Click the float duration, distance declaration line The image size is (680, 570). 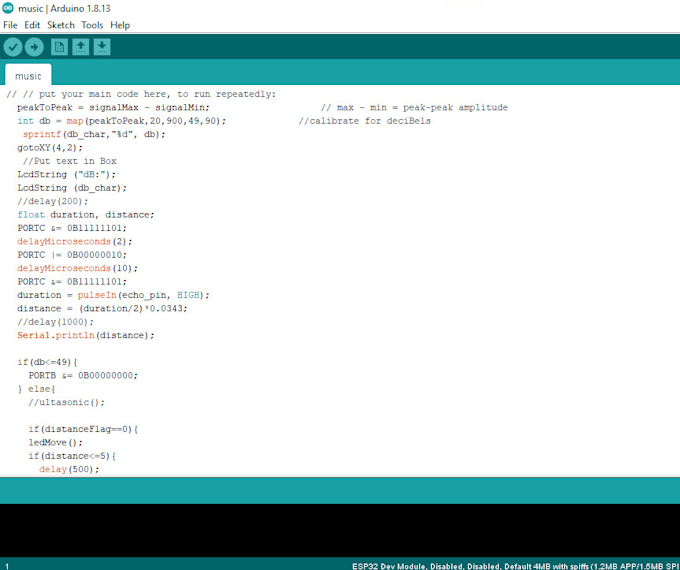coord(85,214)
